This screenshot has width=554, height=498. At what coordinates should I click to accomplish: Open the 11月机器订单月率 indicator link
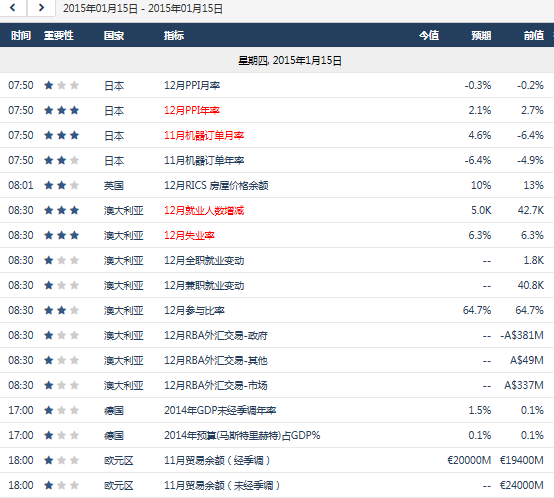[x=204, y=136]
